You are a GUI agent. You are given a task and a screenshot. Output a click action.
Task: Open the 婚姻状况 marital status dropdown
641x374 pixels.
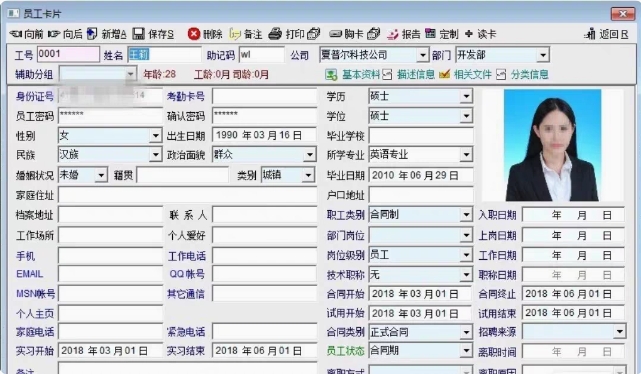point(101,175)
